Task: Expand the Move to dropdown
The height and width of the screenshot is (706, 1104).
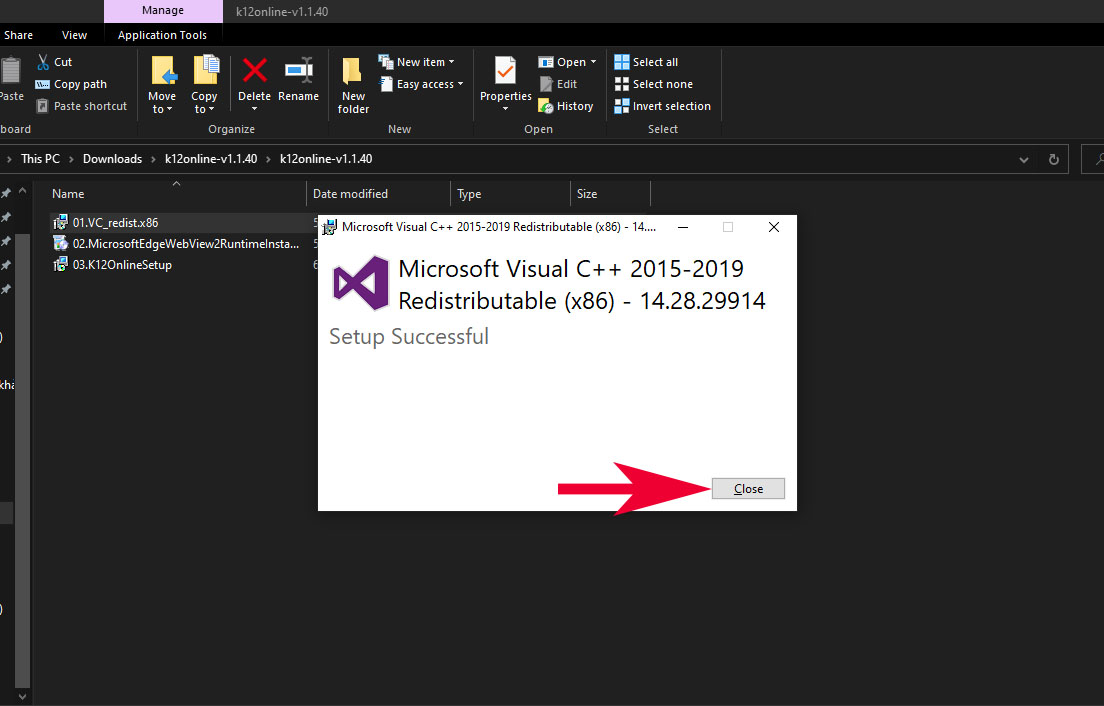Action: tap(162, 103)
